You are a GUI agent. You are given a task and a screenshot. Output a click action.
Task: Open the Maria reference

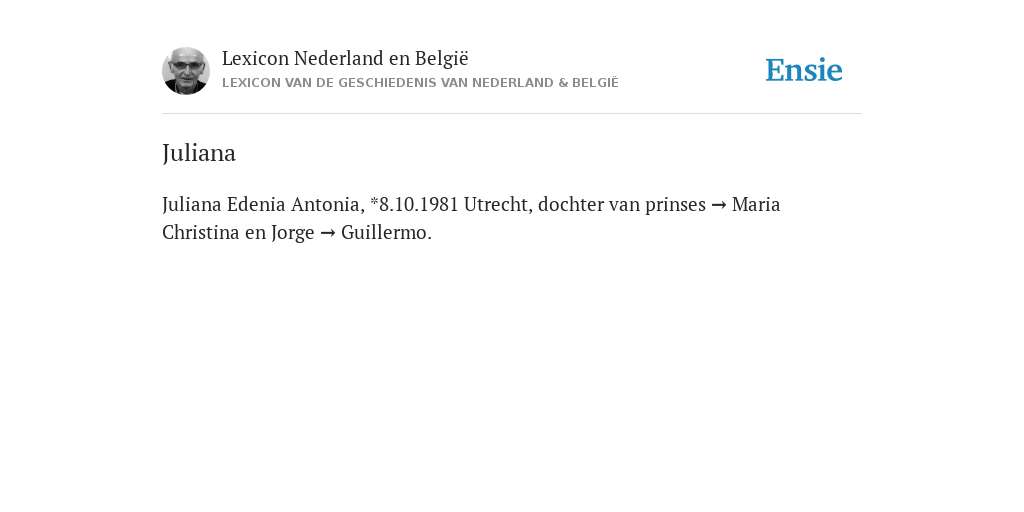[756, 204]
